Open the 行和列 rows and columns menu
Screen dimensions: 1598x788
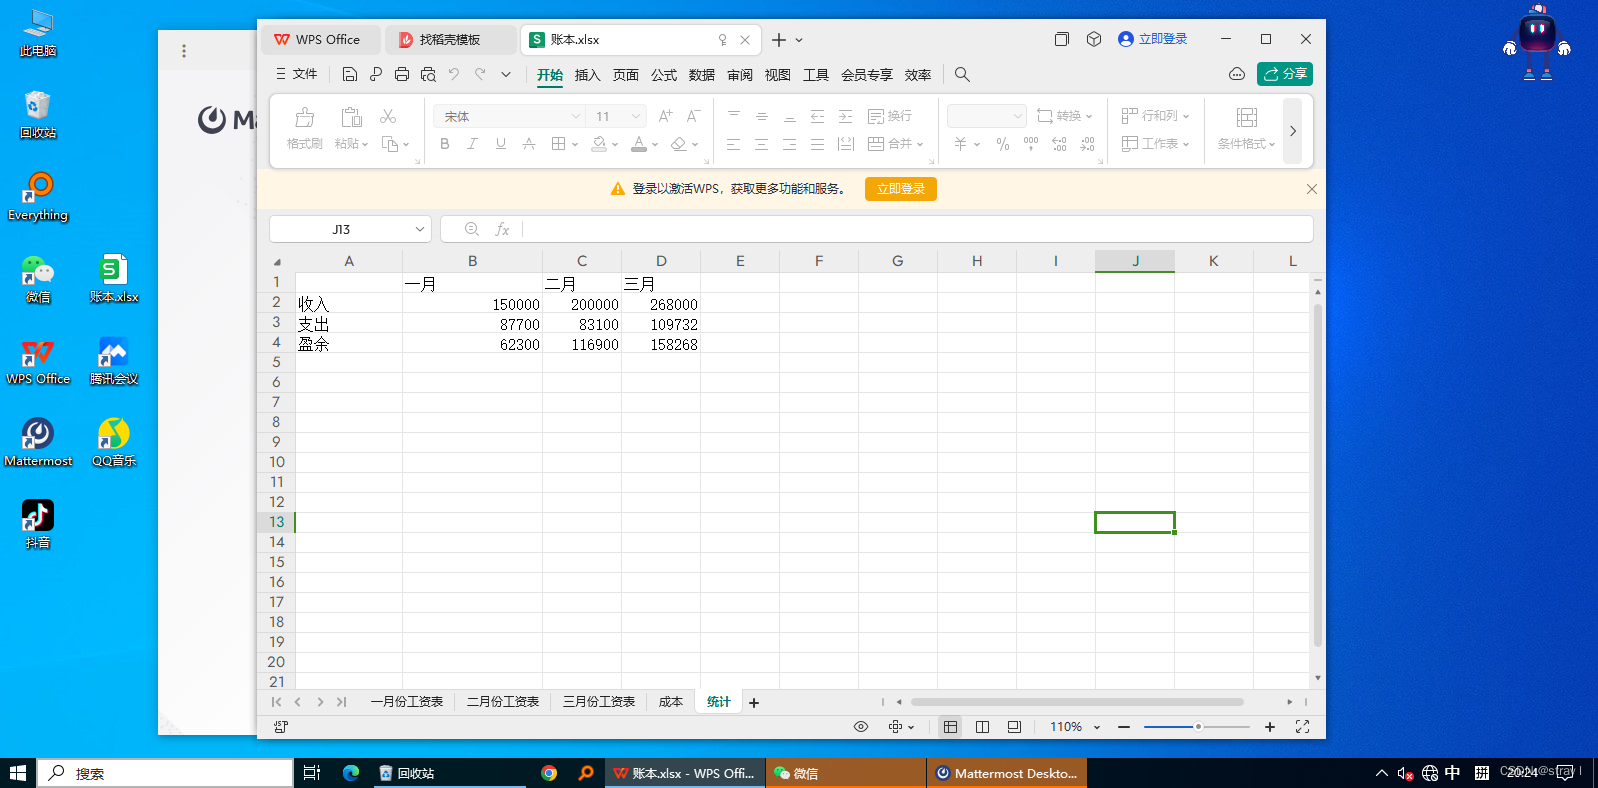[1156, 116]
